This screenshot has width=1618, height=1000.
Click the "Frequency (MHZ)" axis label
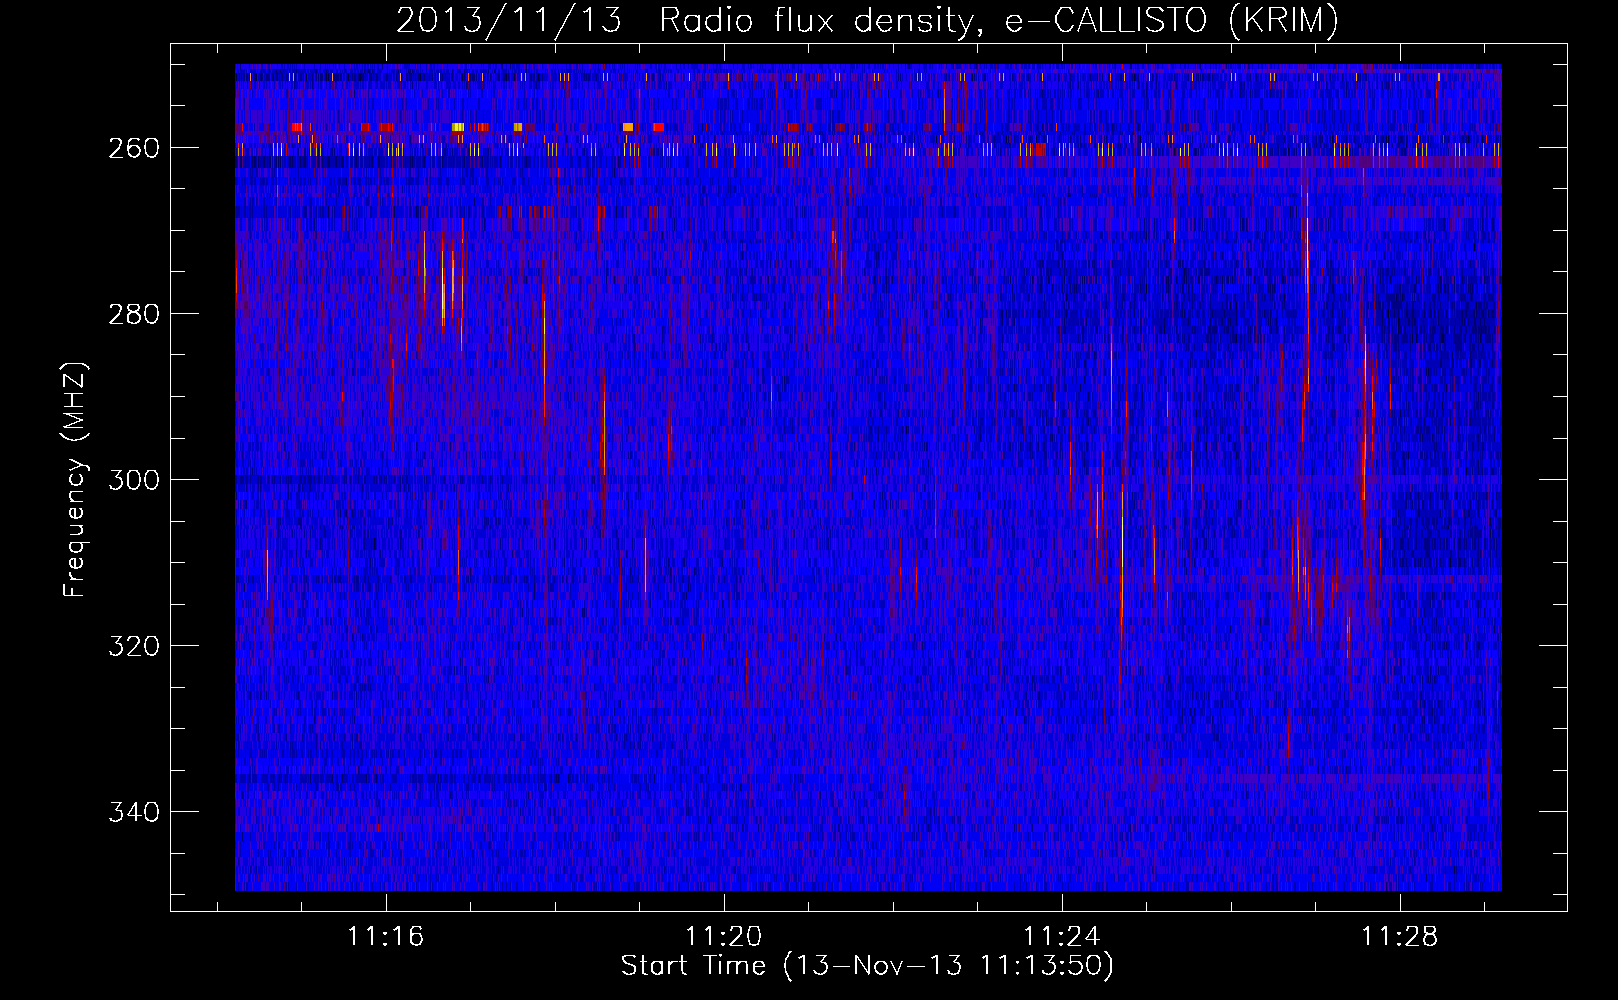(76, 479)
